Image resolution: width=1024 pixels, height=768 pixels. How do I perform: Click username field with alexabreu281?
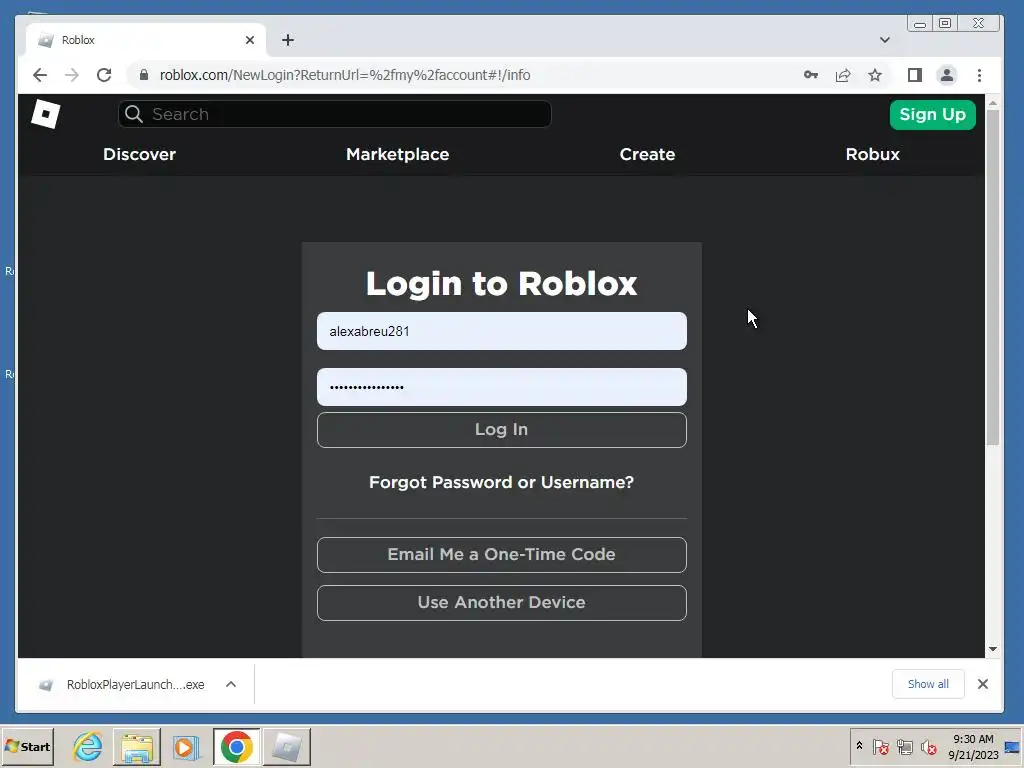[502, 331]
